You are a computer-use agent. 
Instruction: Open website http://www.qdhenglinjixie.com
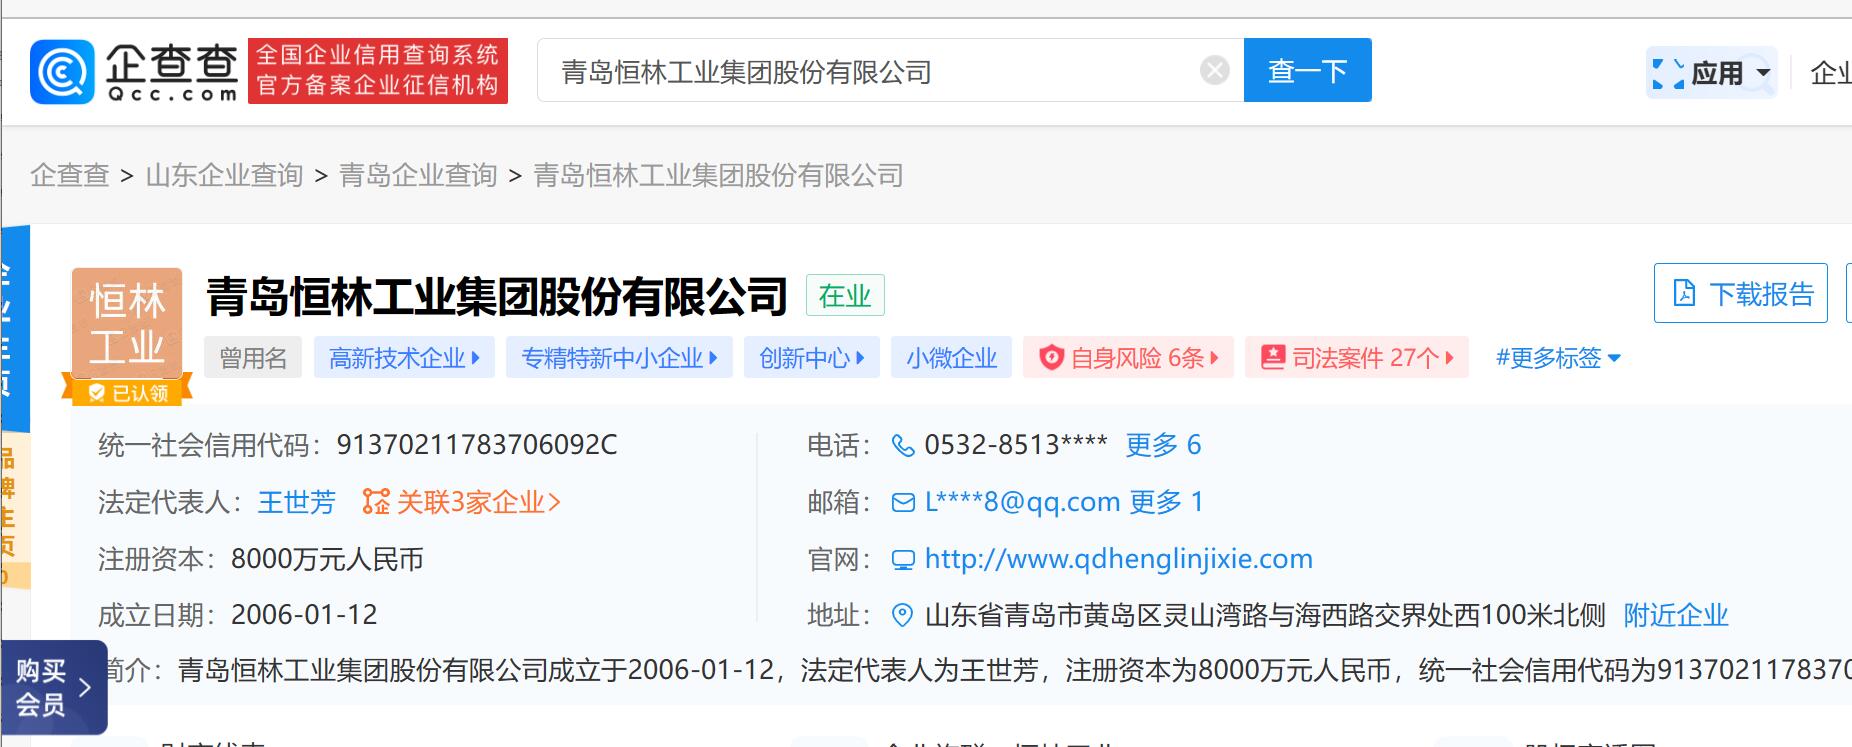1118,559
